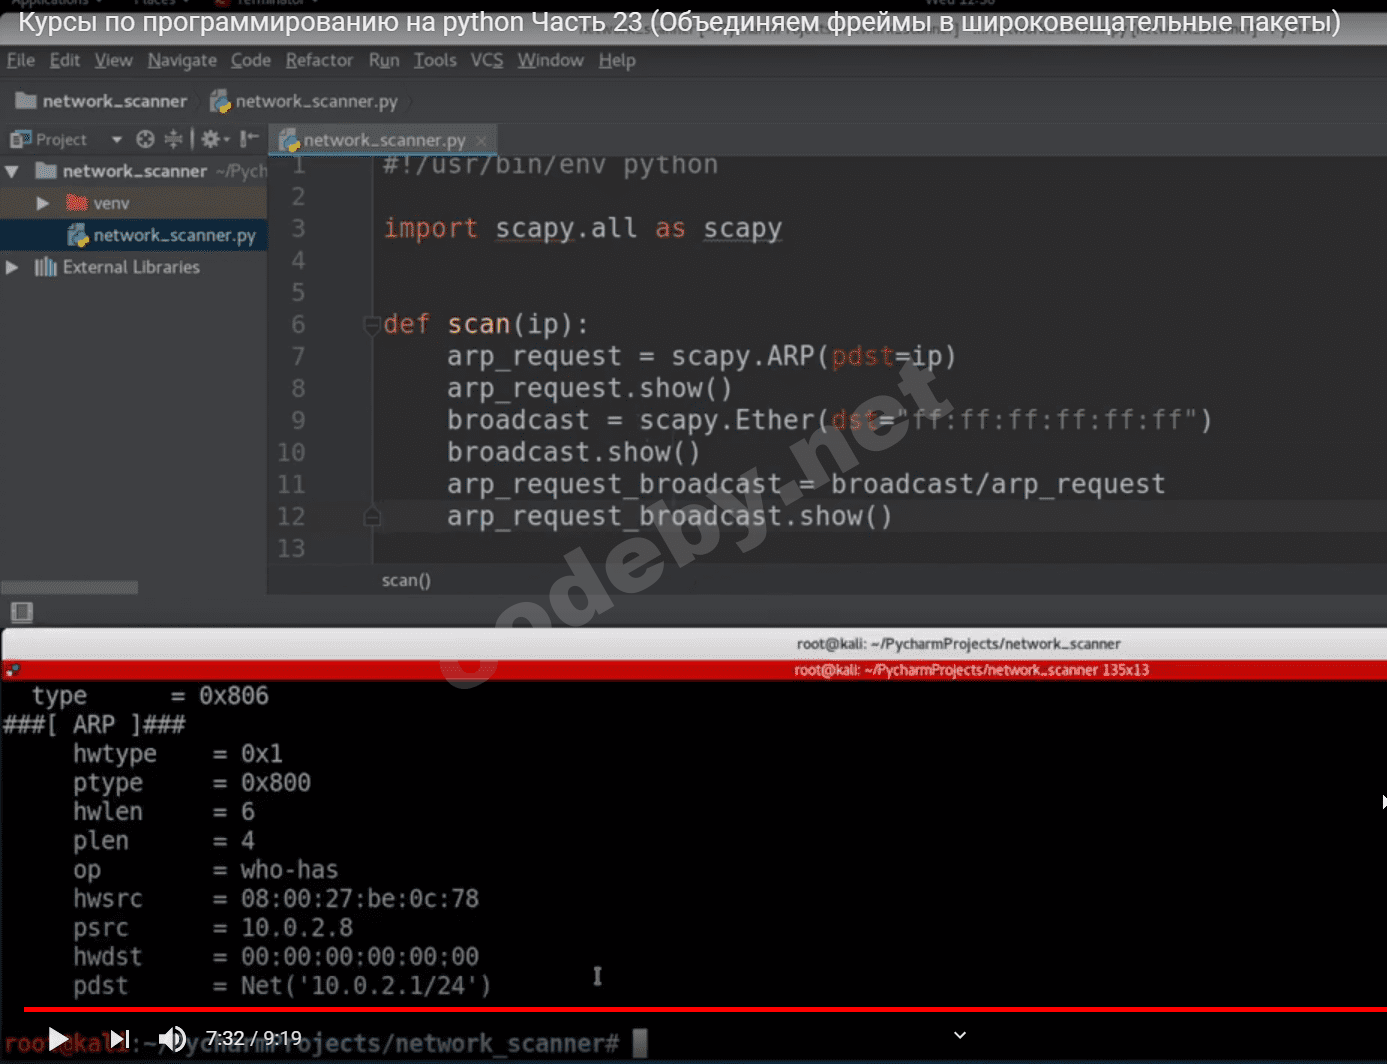1387x1064 pixels.
Task: Skip to the next video
Action: 120,1040
